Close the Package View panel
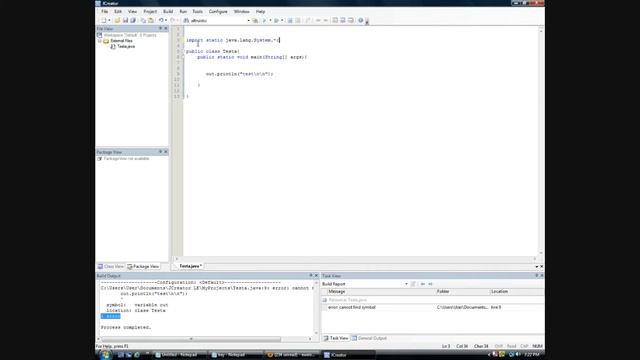Screen dimensions: 640x360 pos(166,152)
